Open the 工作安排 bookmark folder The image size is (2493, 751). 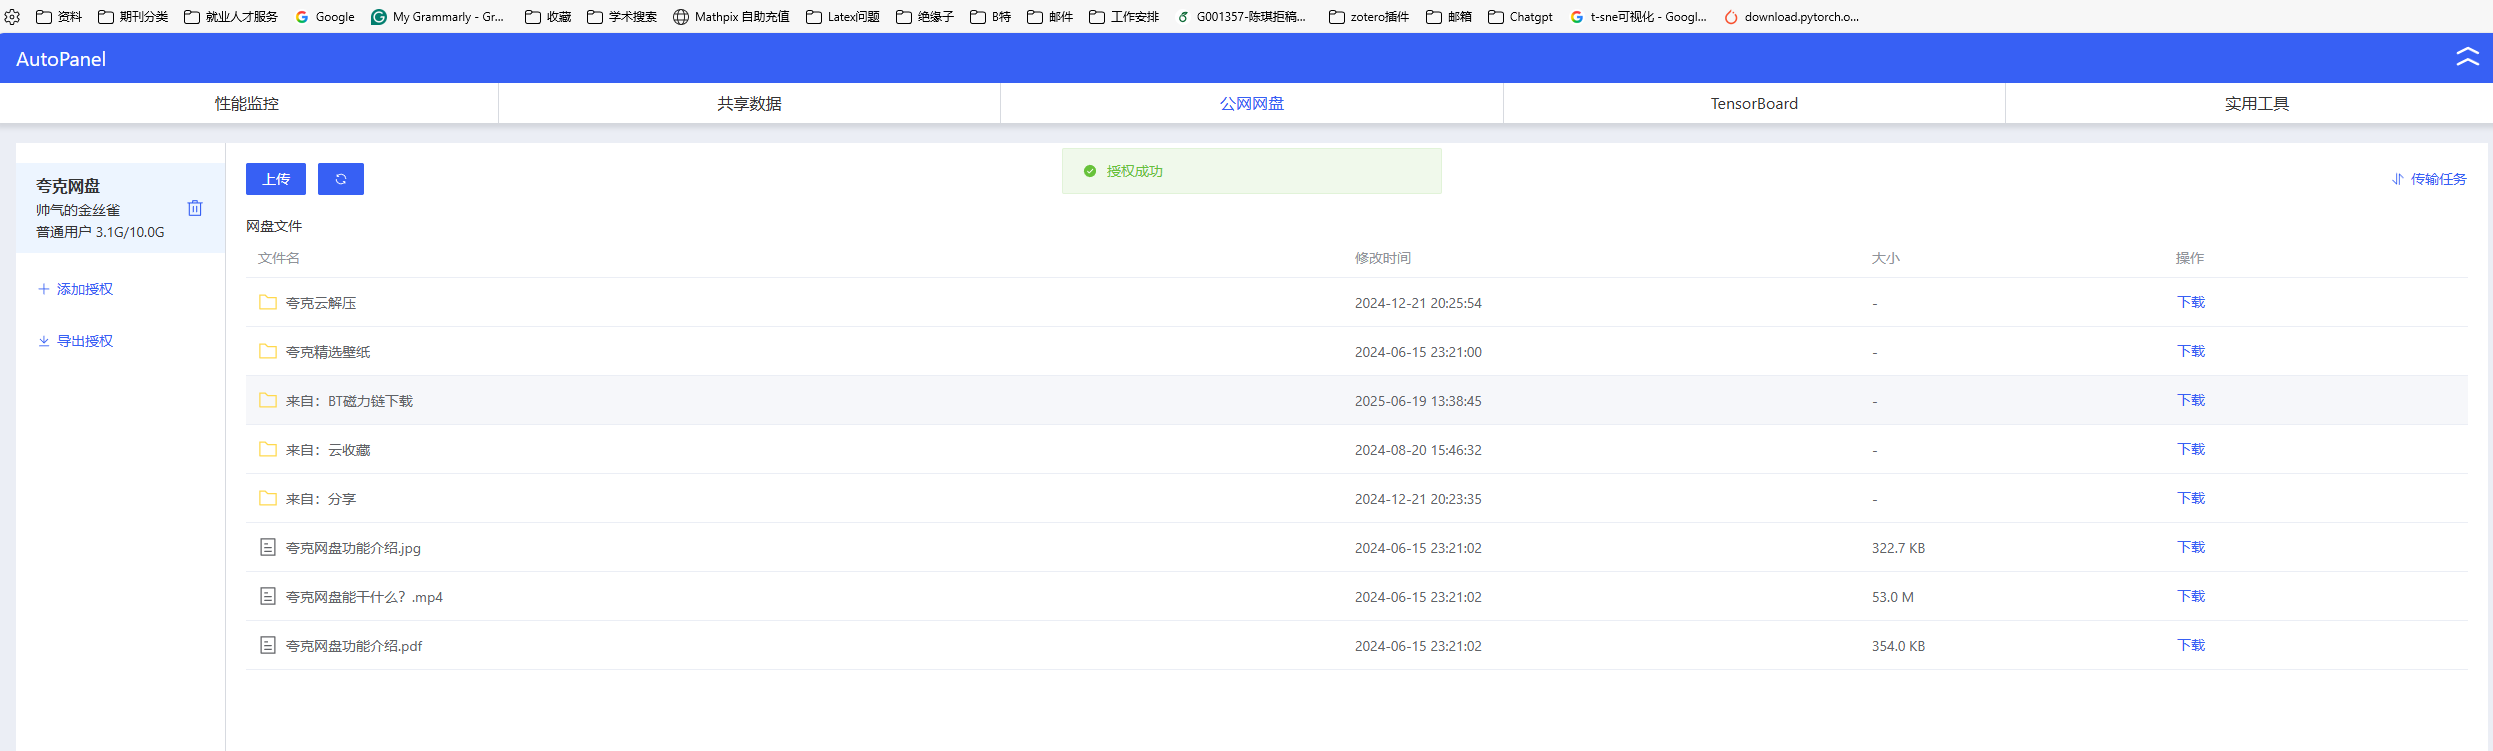(x=1124, y=16)
